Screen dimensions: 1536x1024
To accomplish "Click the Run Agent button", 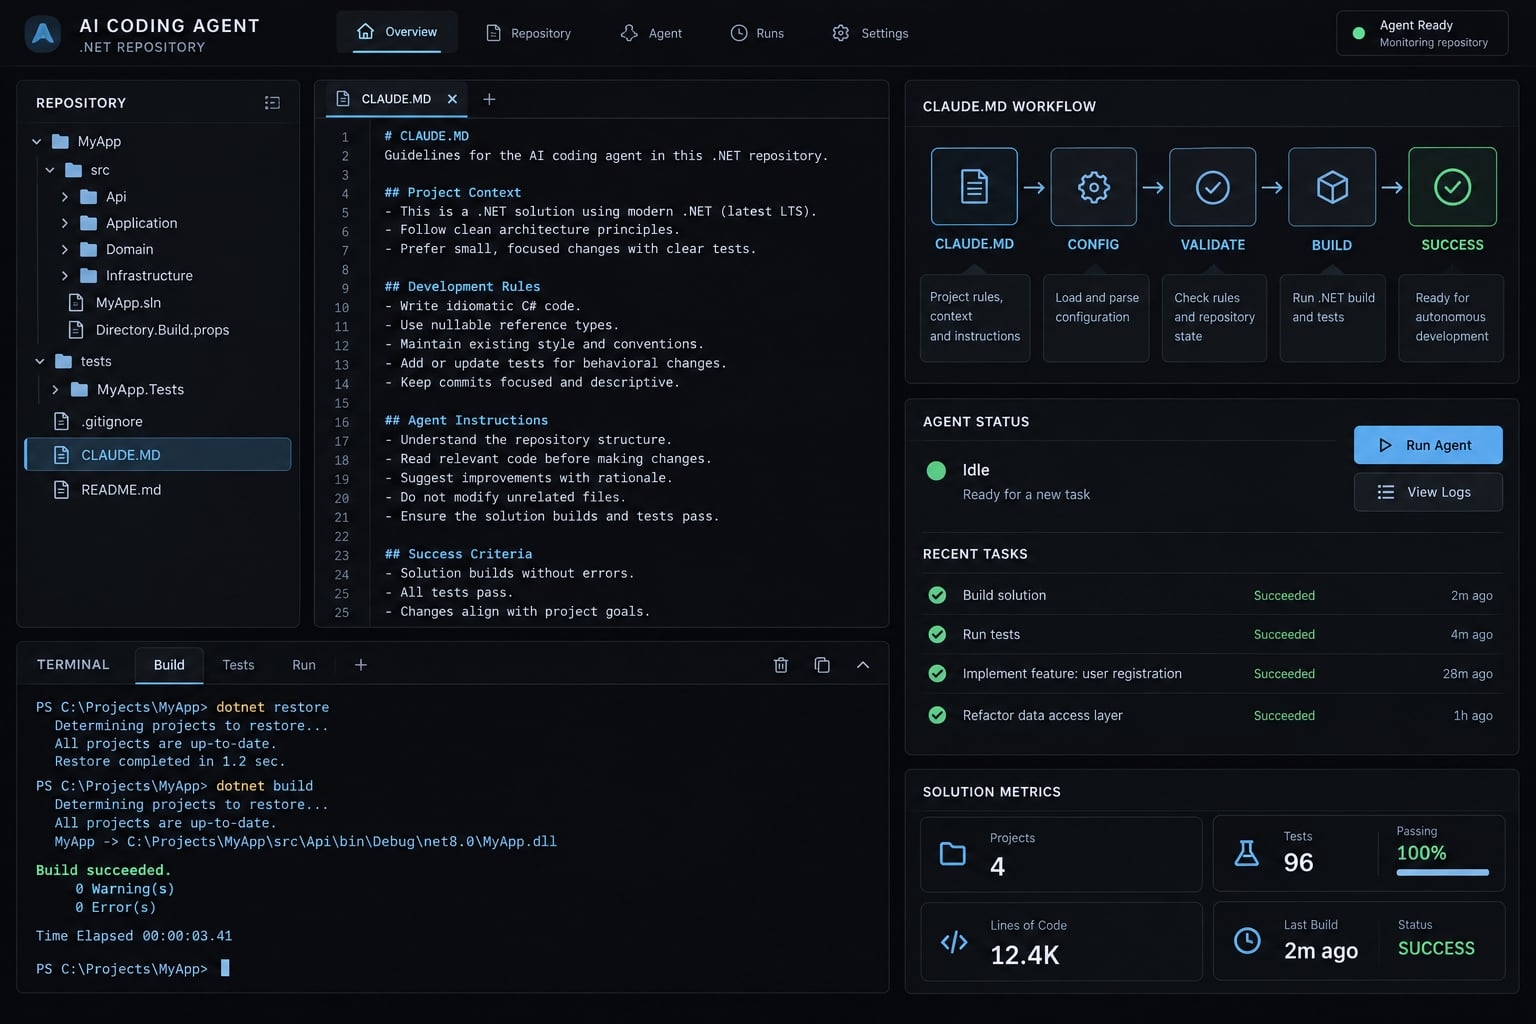I will coord(1428,445).
